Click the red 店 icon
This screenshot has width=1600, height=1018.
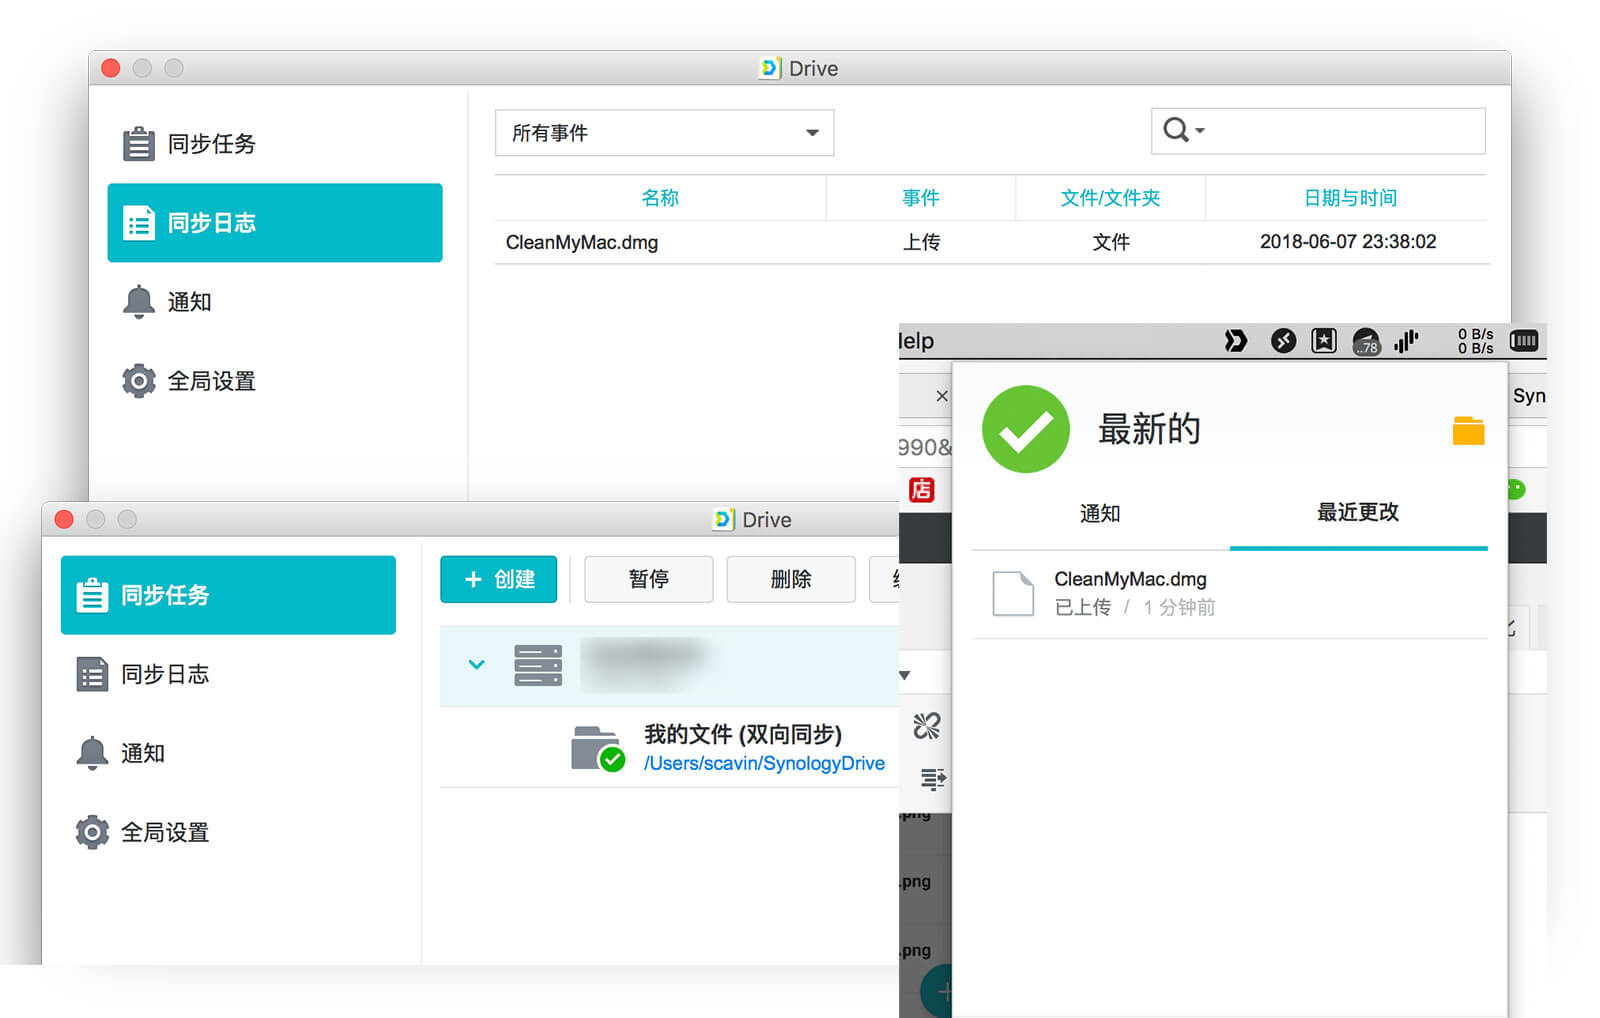[921, 489]
